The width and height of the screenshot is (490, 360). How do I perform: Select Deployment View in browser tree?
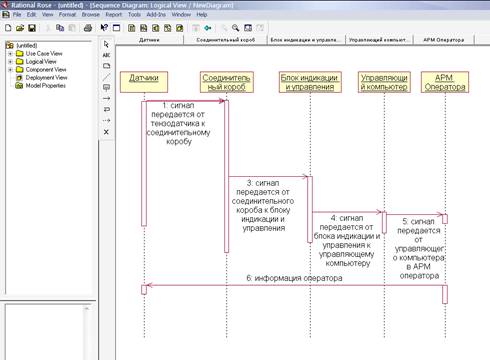46,77
